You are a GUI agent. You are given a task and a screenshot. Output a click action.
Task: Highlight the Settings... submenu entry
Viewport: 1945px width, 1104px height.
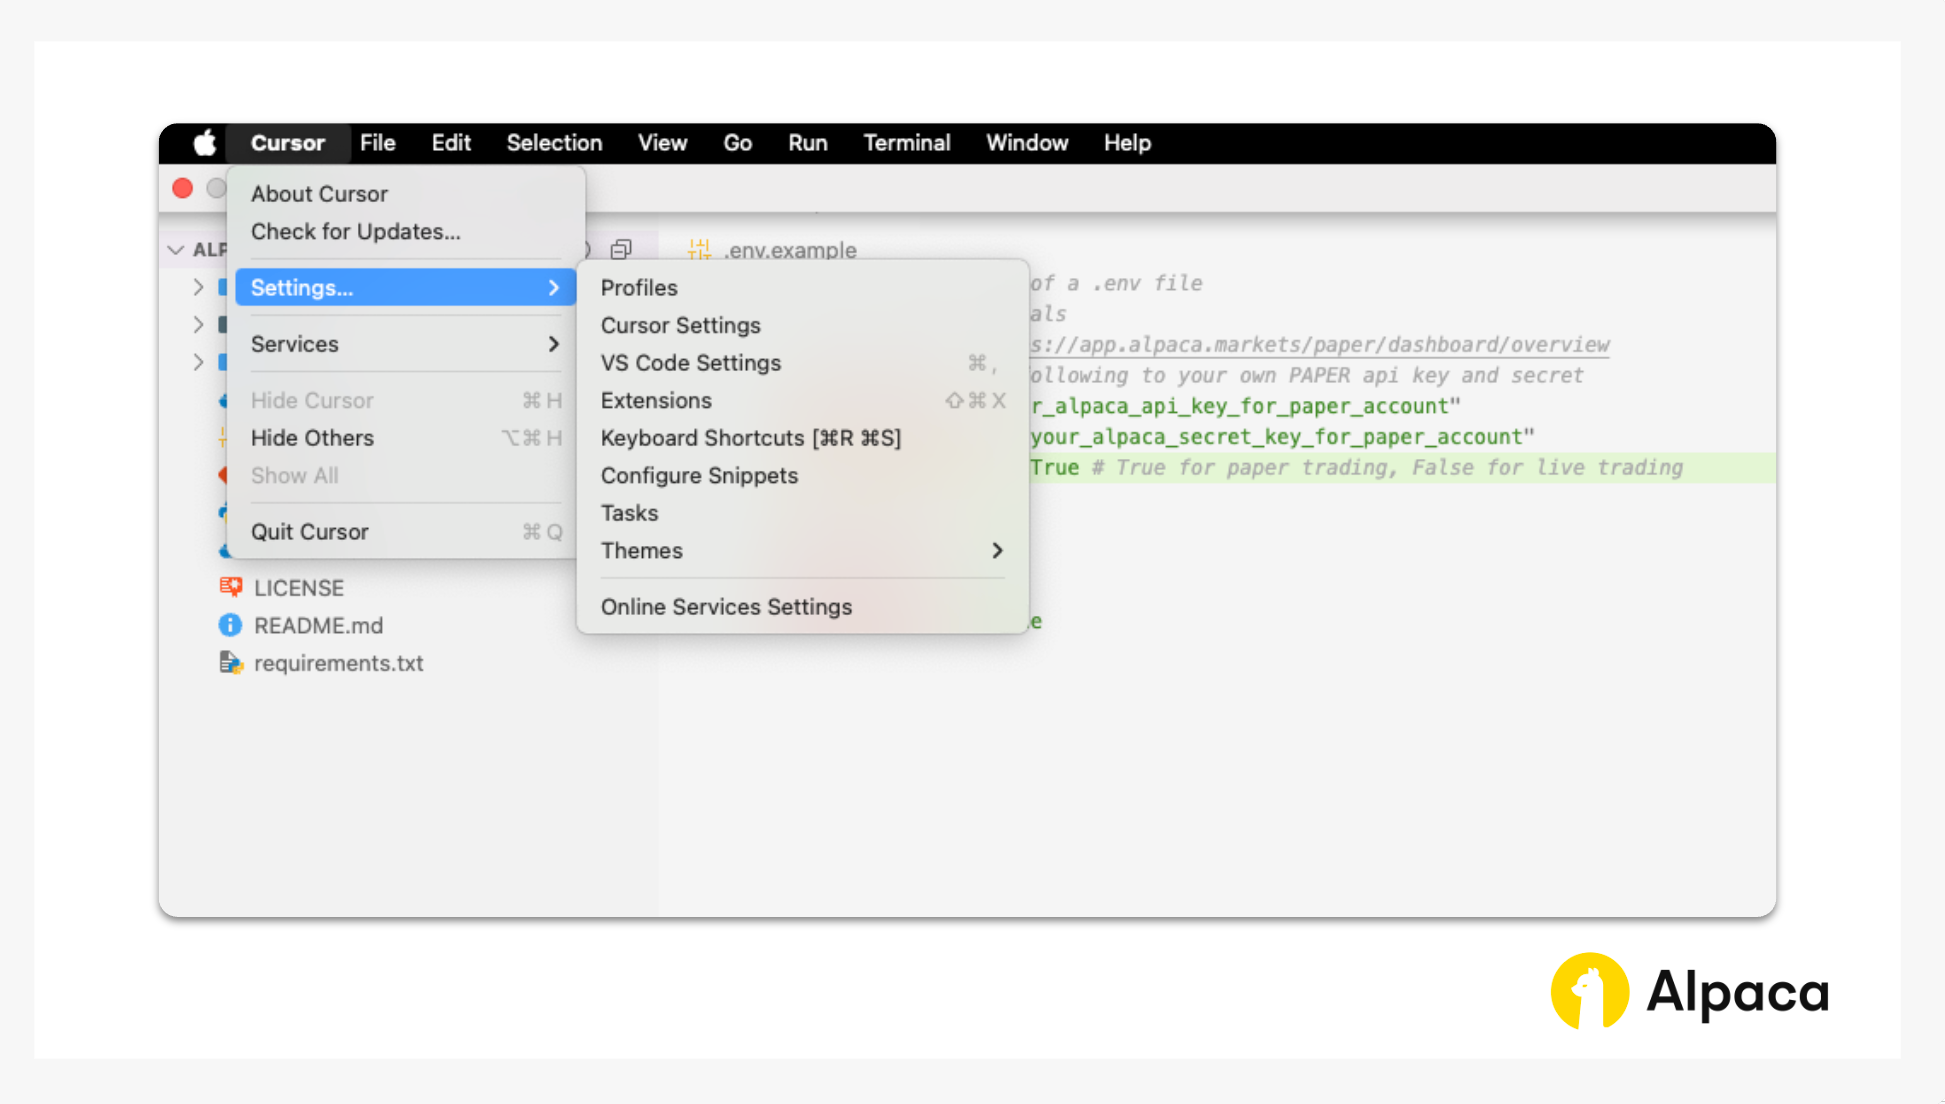pos(405,288)
